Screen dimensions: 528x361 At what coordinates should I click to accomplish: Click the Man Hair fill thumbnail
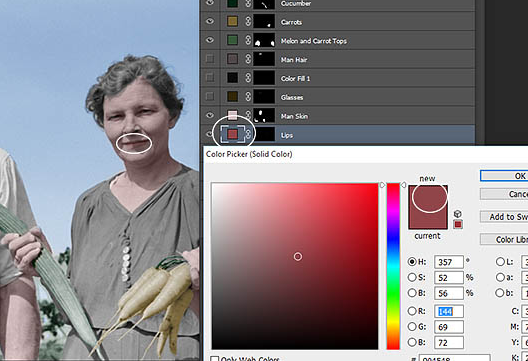coord(232,59)
